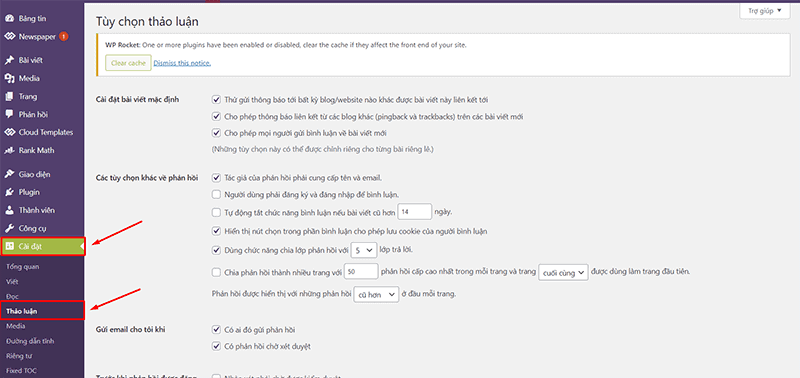The height and width of the screenshot is (378, 800).
Task: Enable auto-close comments on old posts
Action: click(x=216, y=212)
